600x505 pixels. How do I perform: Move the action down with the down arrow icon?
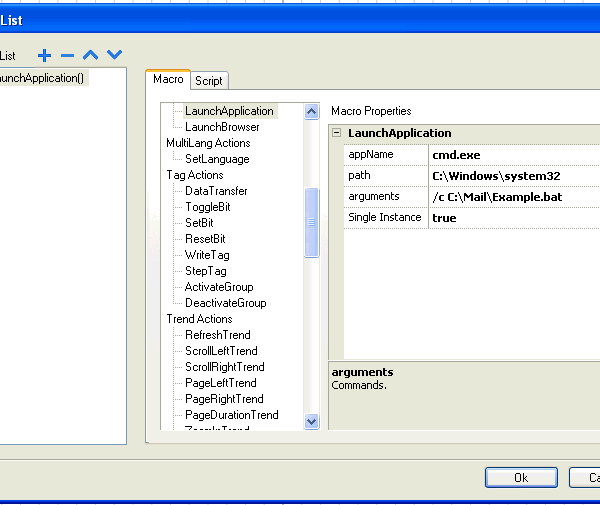[x=114, y=55]
